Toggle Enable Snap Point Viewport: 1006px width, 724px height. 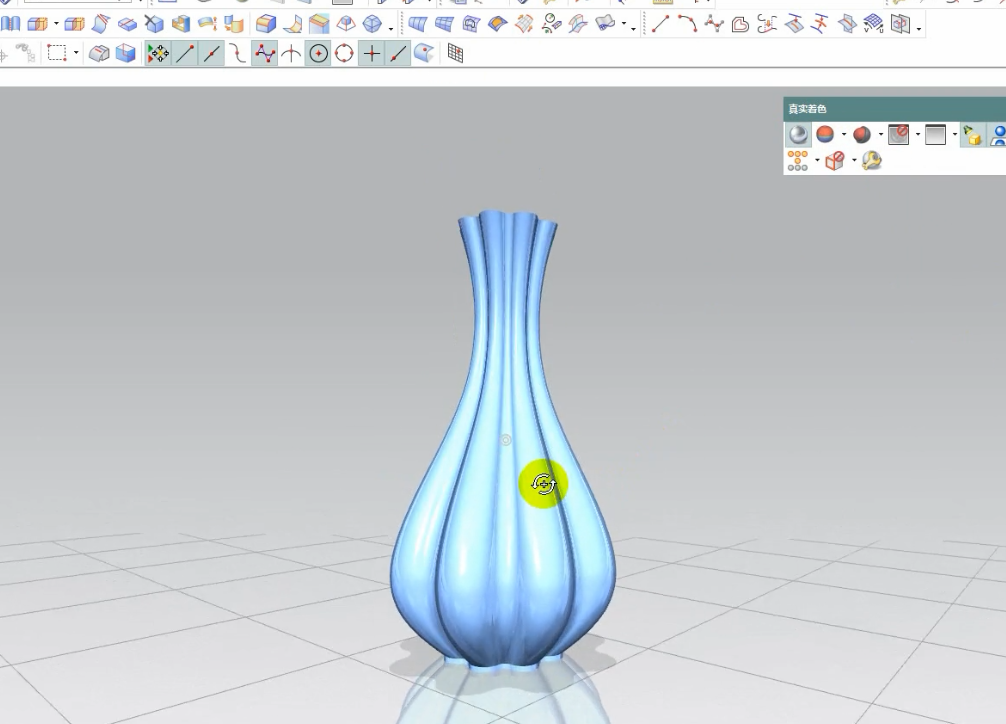point(158,53)
